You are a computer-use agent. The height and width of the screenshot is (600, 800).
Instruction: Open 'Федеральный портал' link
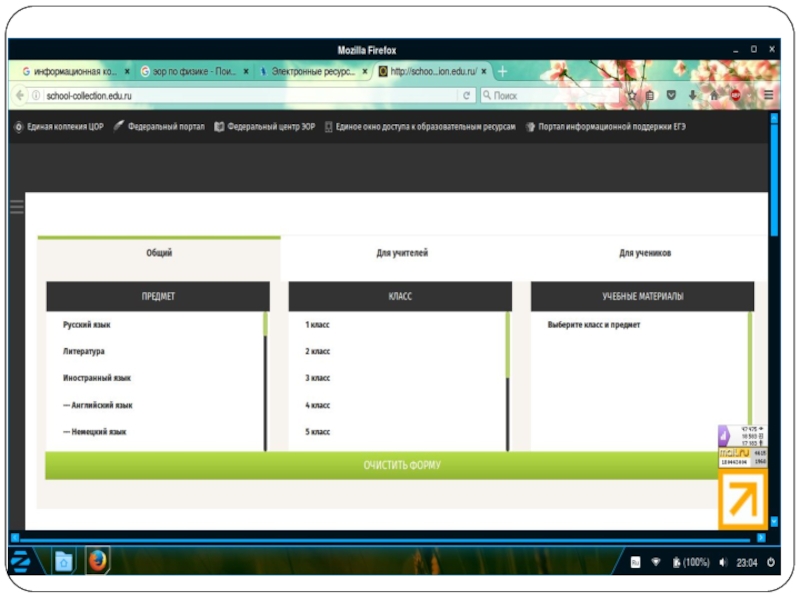point(159,127)
